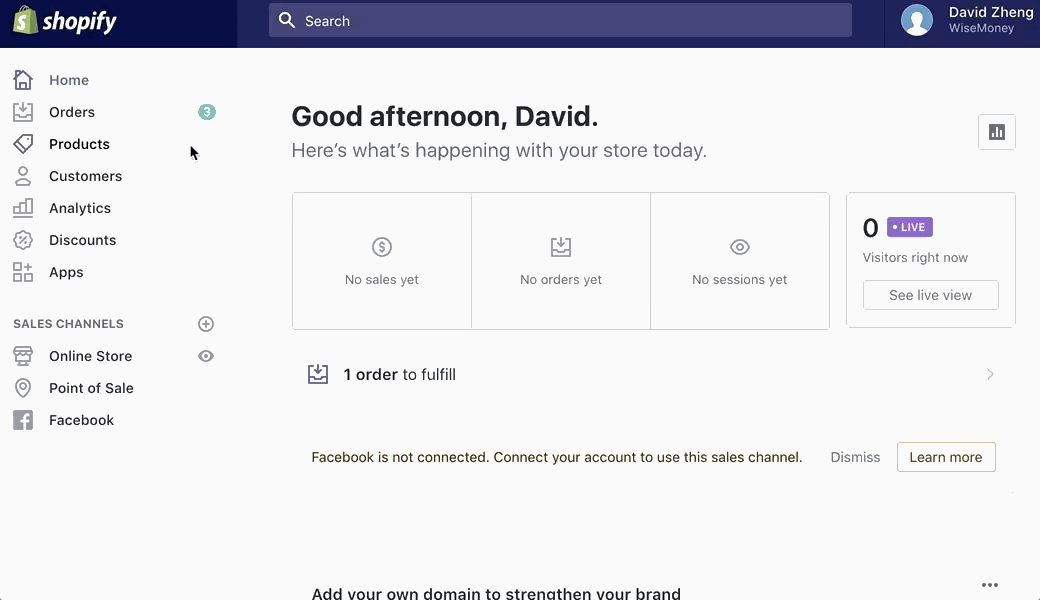Click the See live view button
The width and height of the screenshot is (1040, 600).
point(930,295)
